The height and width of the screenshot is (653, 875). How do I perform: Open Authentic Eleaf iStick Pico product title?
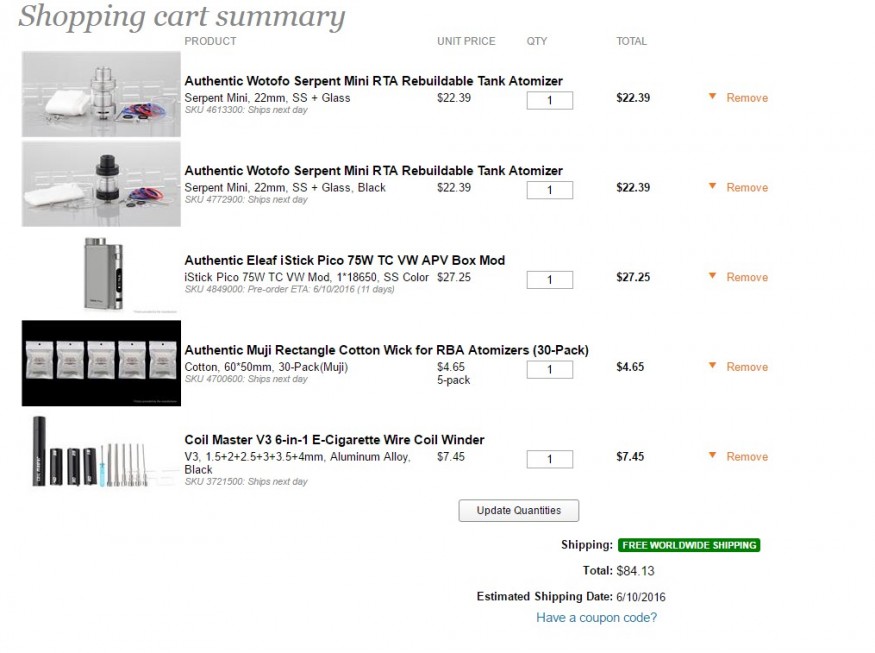click(x=344, y=260)
